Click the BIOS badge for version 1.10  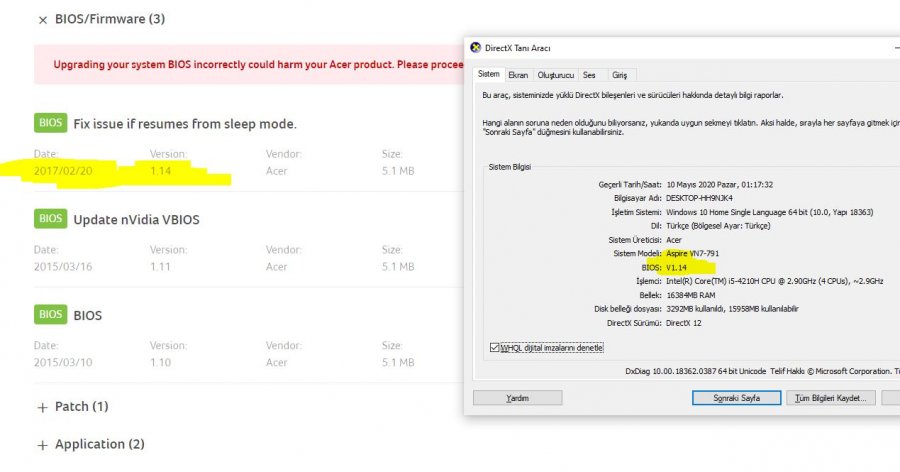pyautogui.click(x=51, y=315)
